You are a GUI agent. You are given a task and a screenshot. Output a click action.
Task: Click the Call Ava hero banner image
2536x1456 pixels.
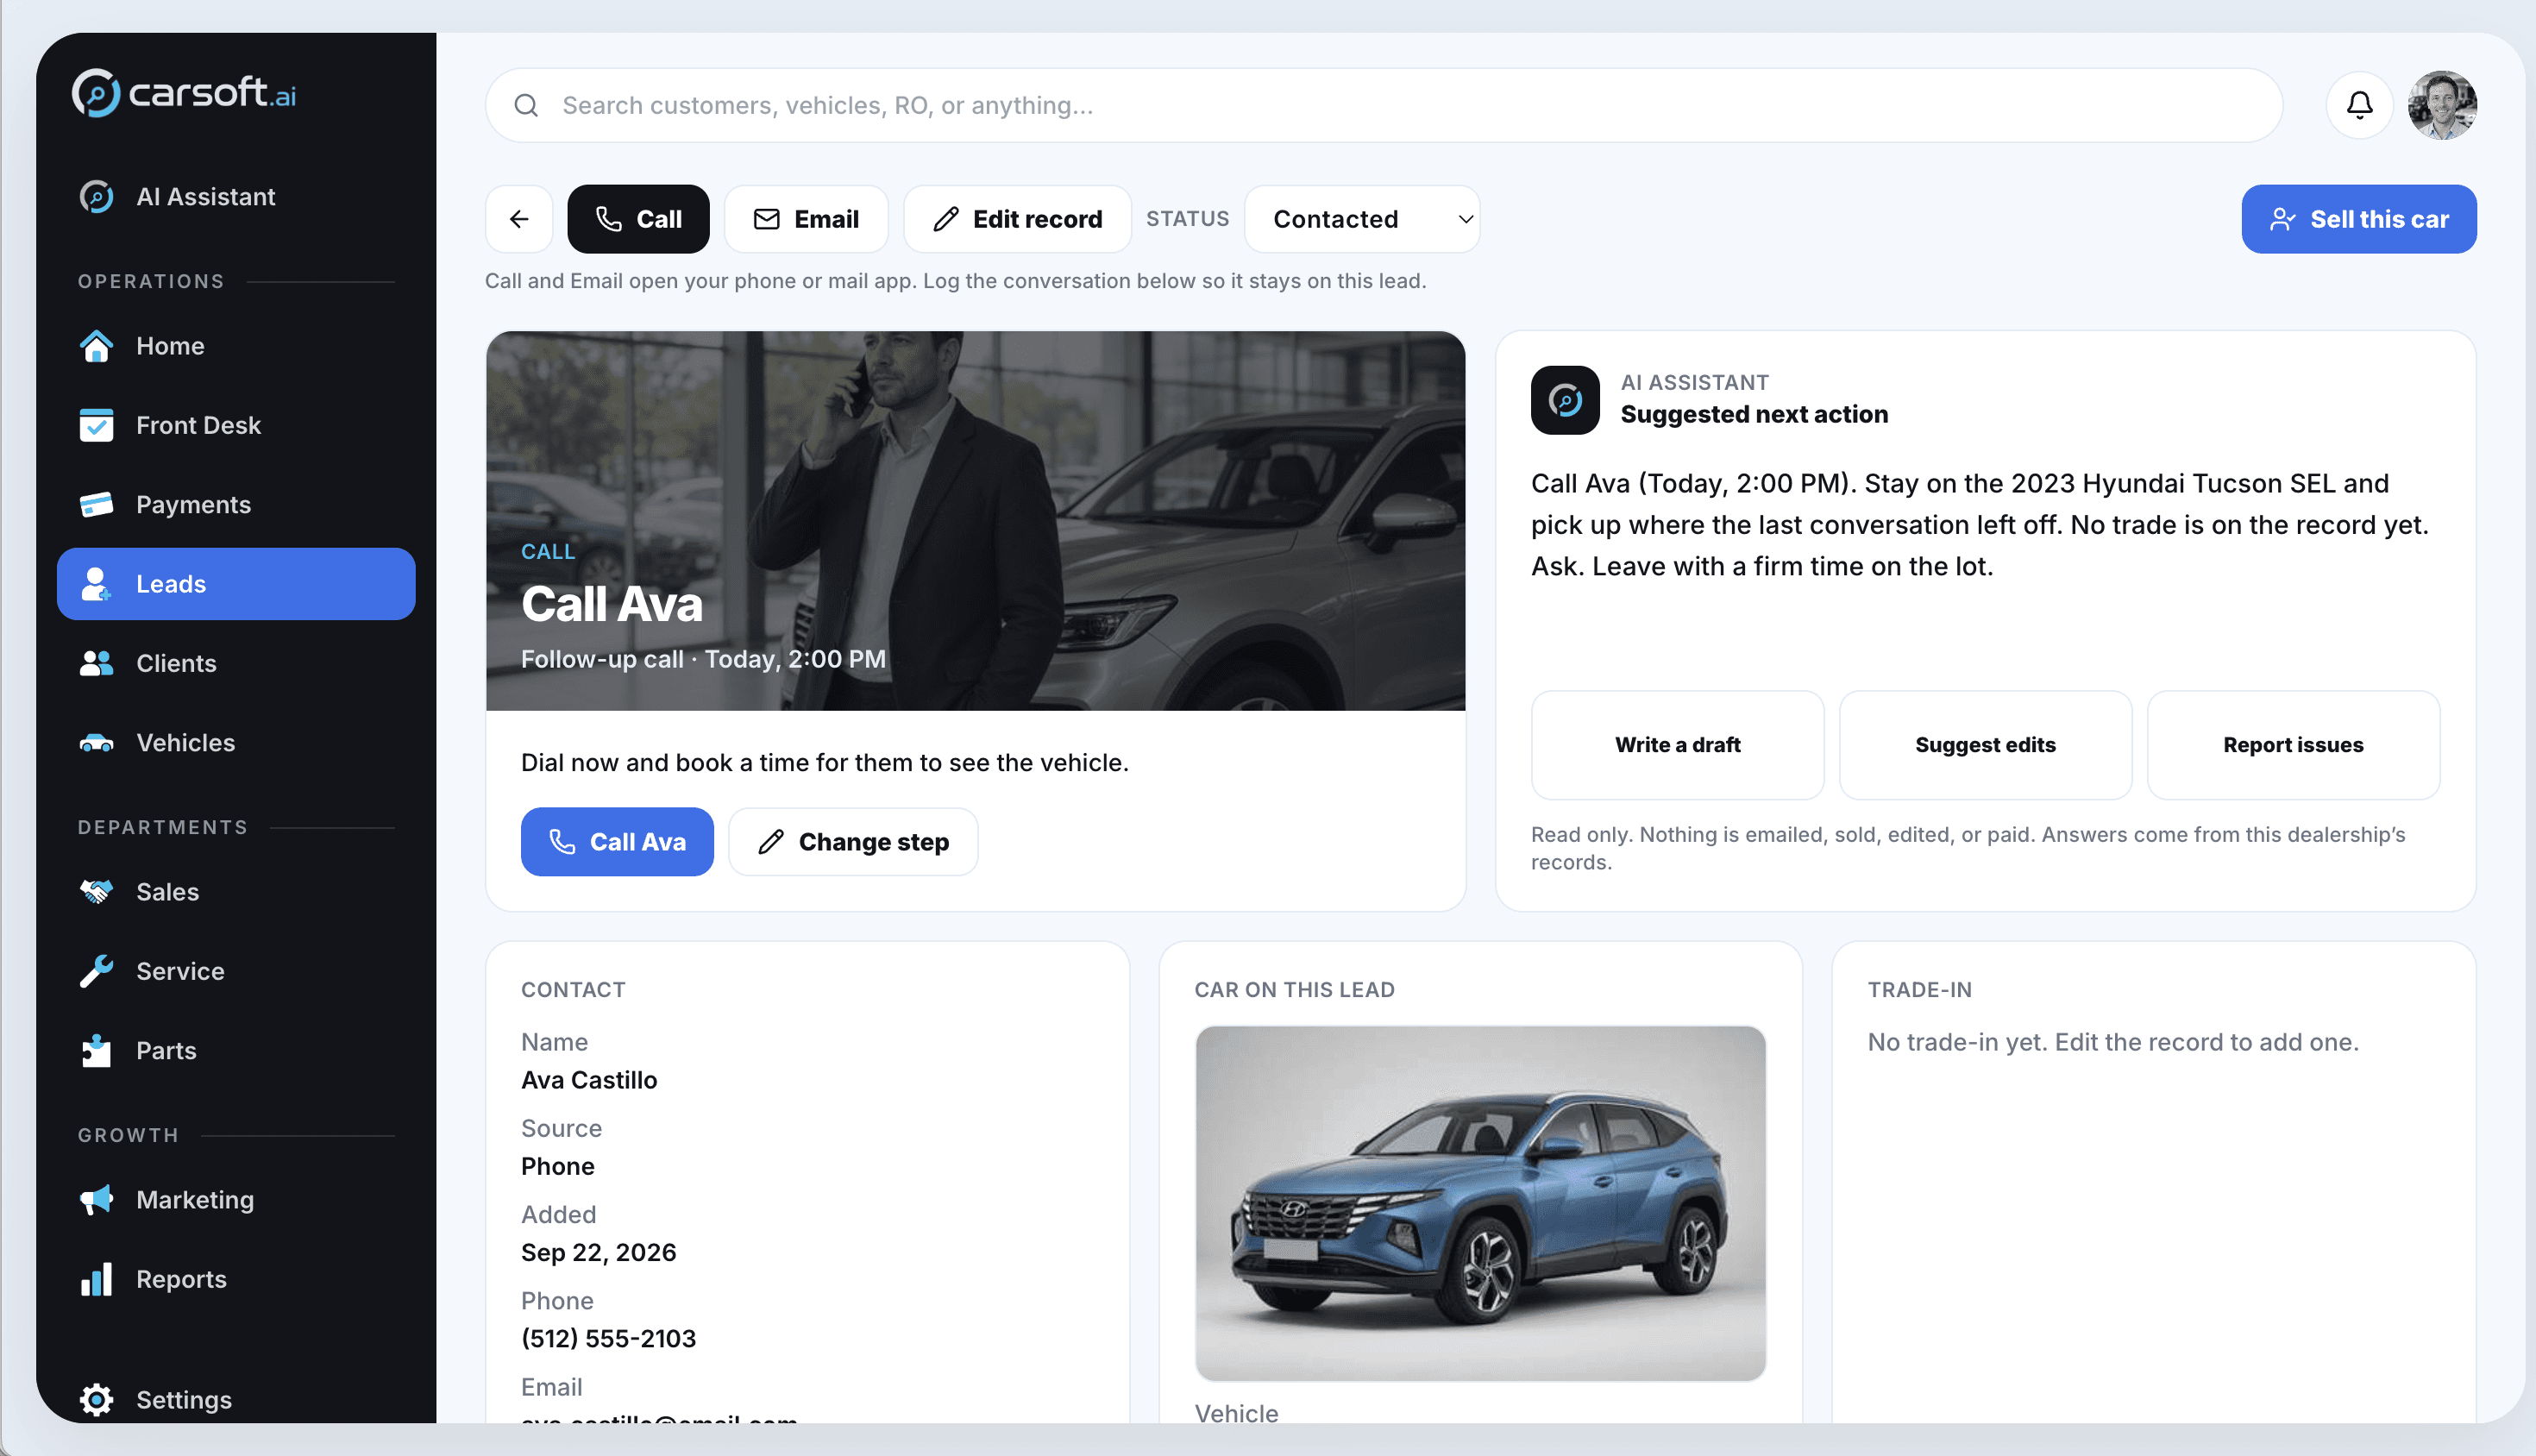pos(975,521)
